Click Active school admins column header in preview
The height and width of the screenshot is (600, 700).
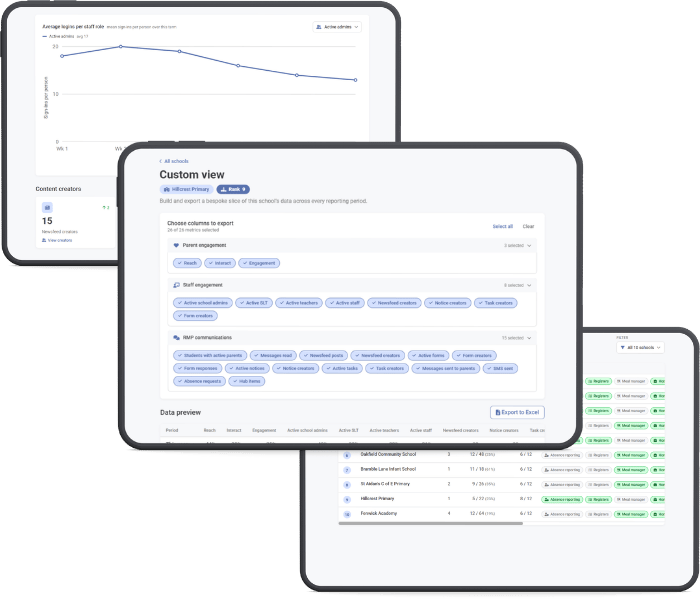click(307, 431)
